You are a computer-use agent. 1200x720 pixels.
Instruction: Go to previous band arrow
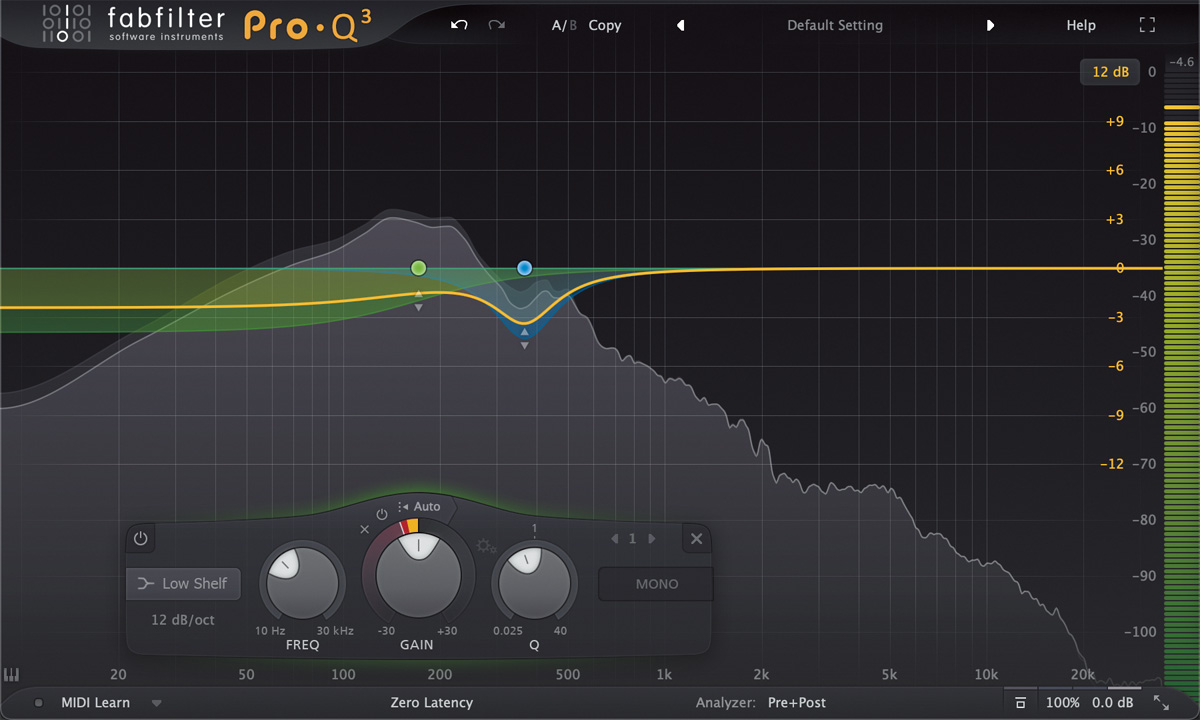click(x=614, y=539)
